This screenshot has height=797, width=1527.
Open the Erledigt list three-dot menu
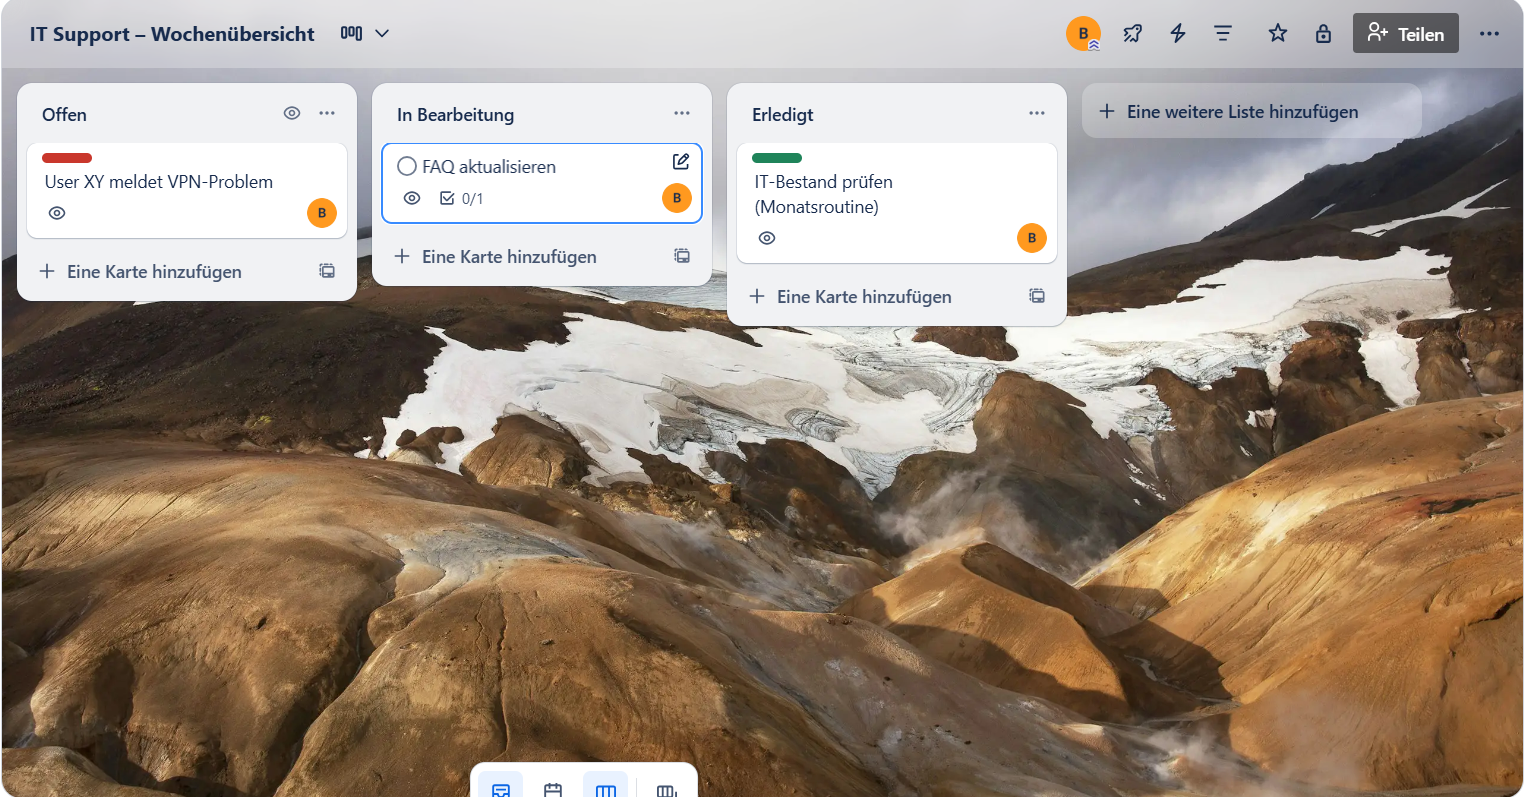pos(1037,114)
